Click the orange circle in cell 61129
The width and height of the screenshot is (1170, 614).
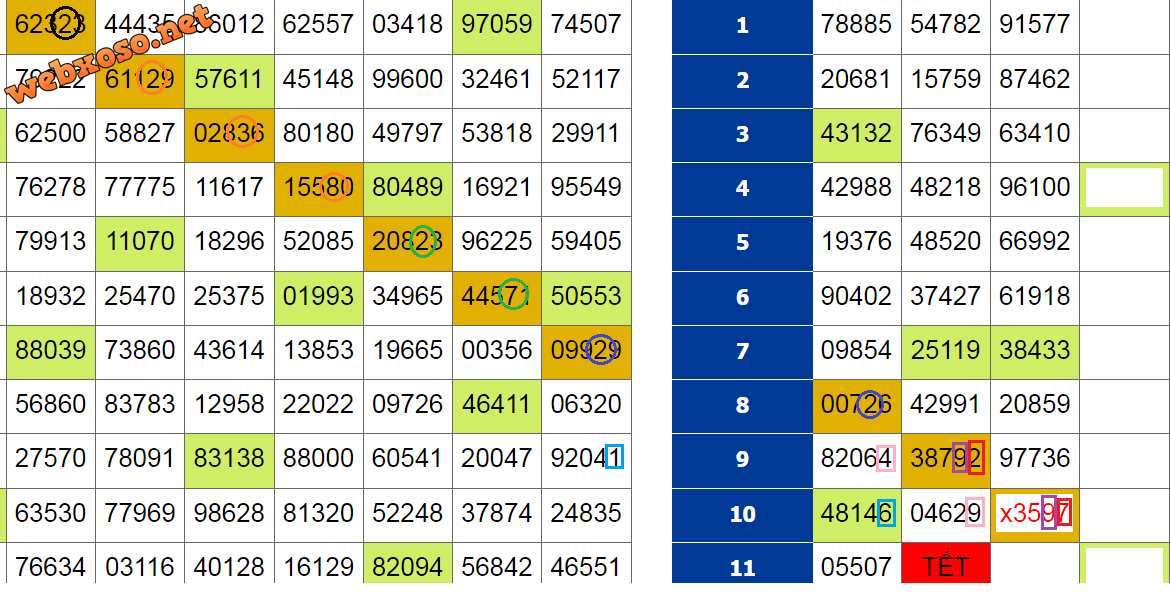tap(153, 78)
